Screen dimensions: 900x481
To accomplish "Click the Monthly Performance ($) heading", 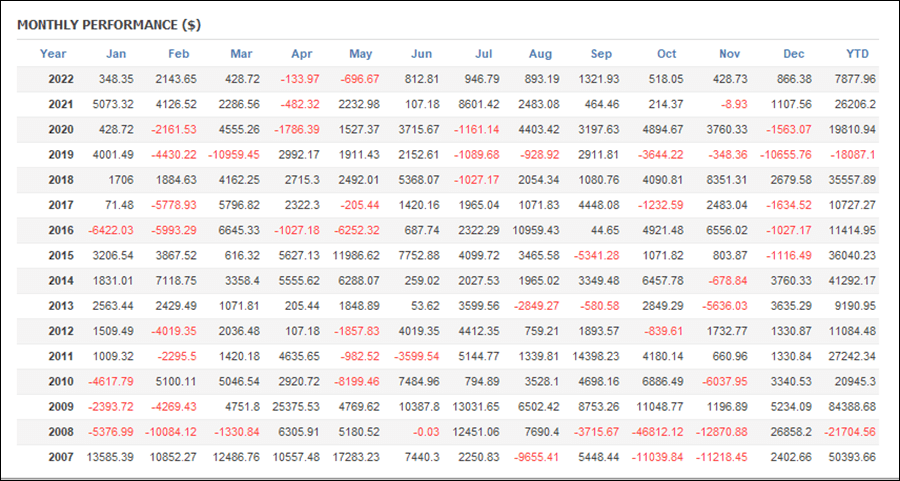I will 109,25.
